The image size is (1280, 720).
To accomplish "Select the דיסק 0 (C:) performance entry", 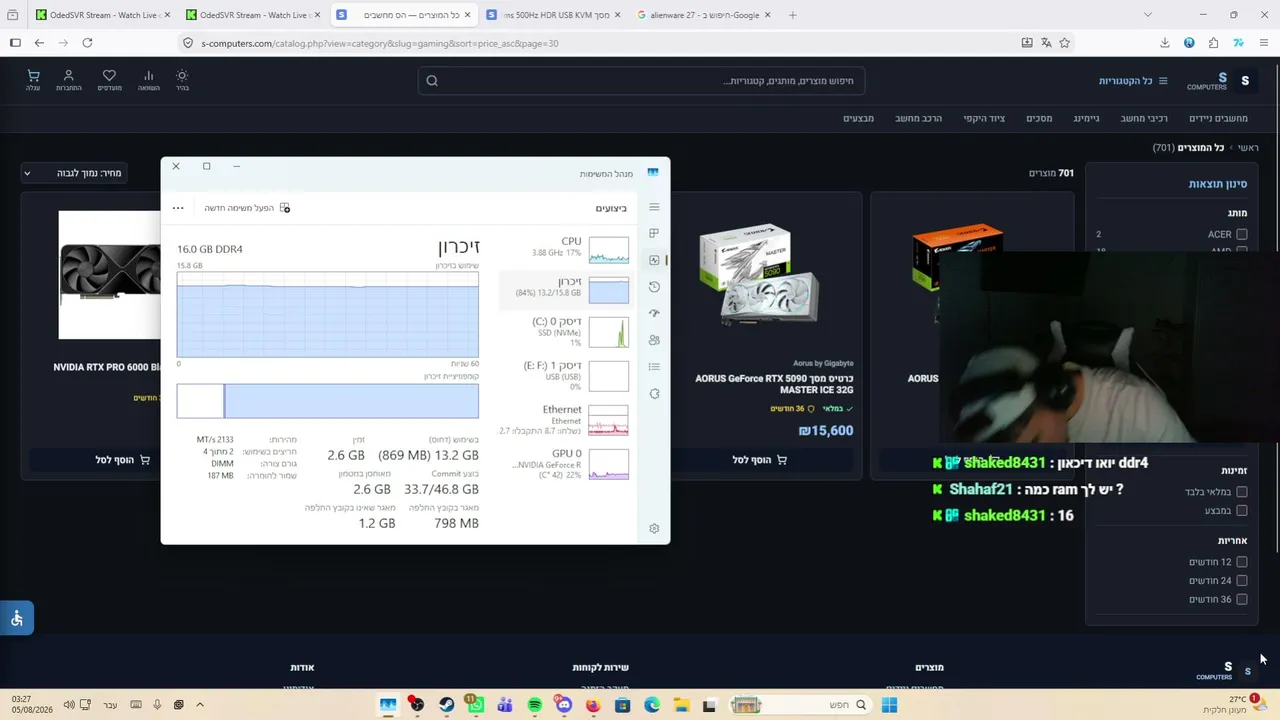I will [x=566, y=331].
